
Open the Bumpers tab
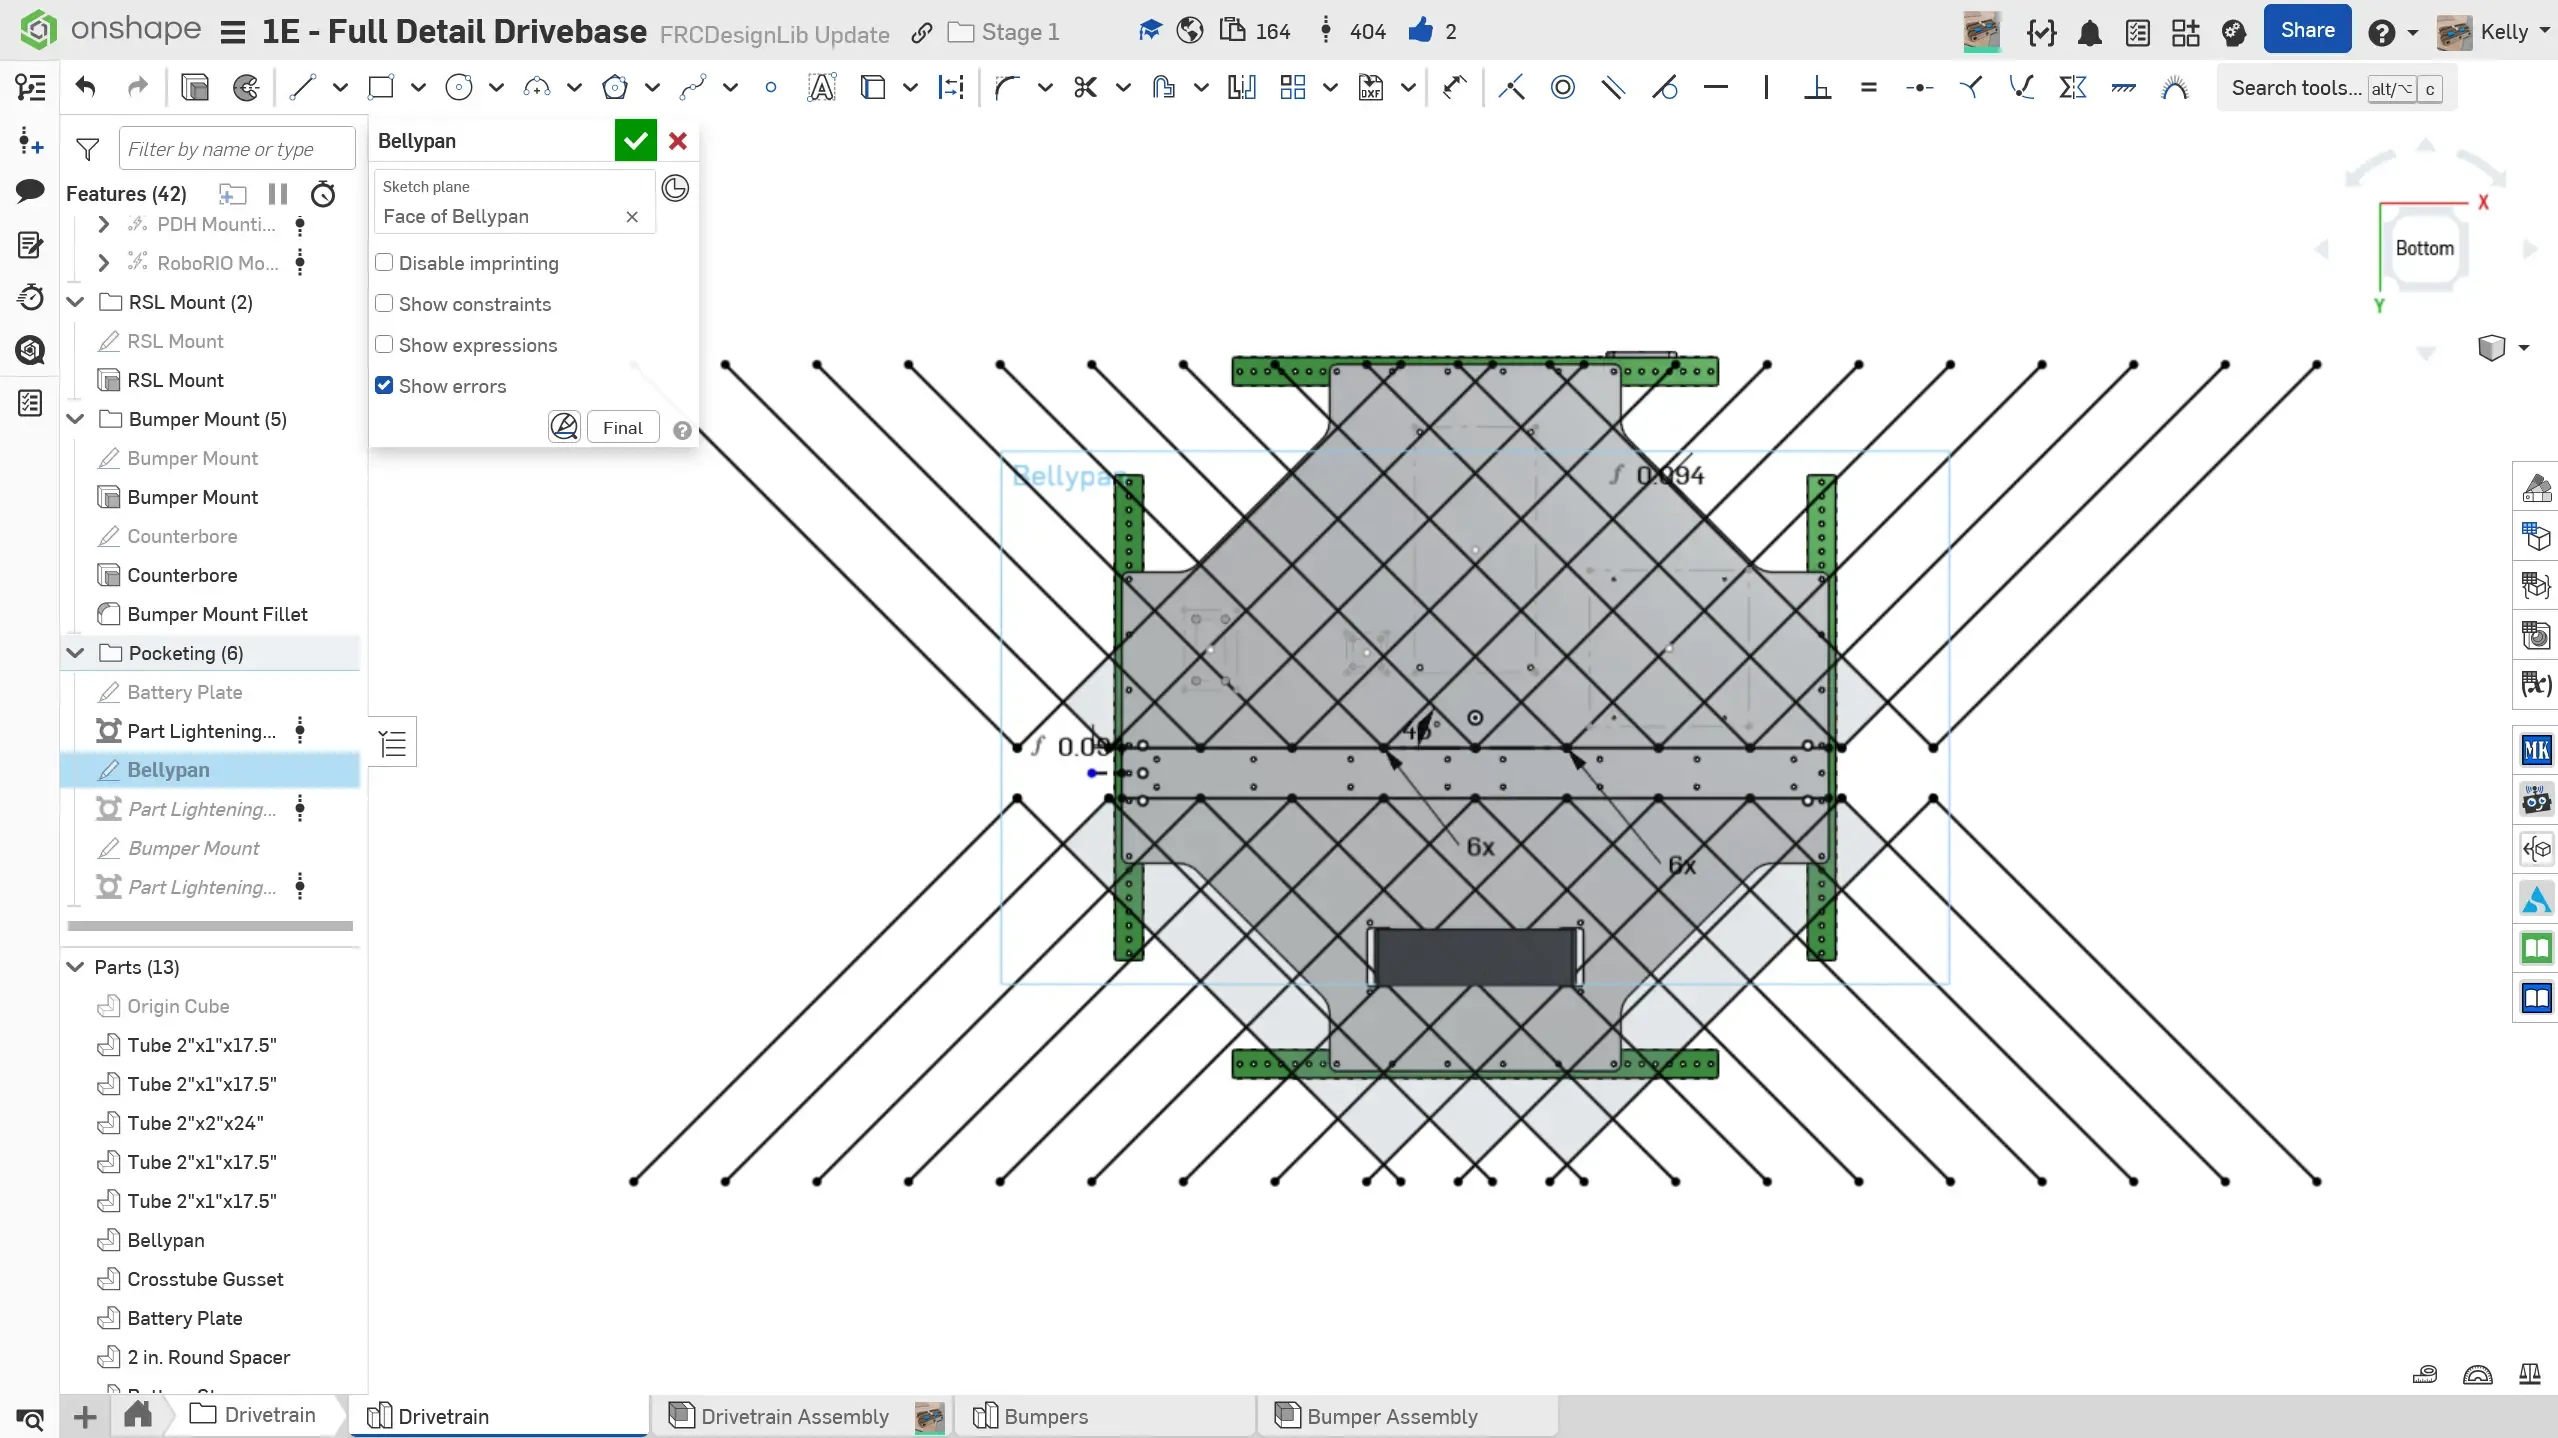pyautogui.click(x=1045, y=1416)
